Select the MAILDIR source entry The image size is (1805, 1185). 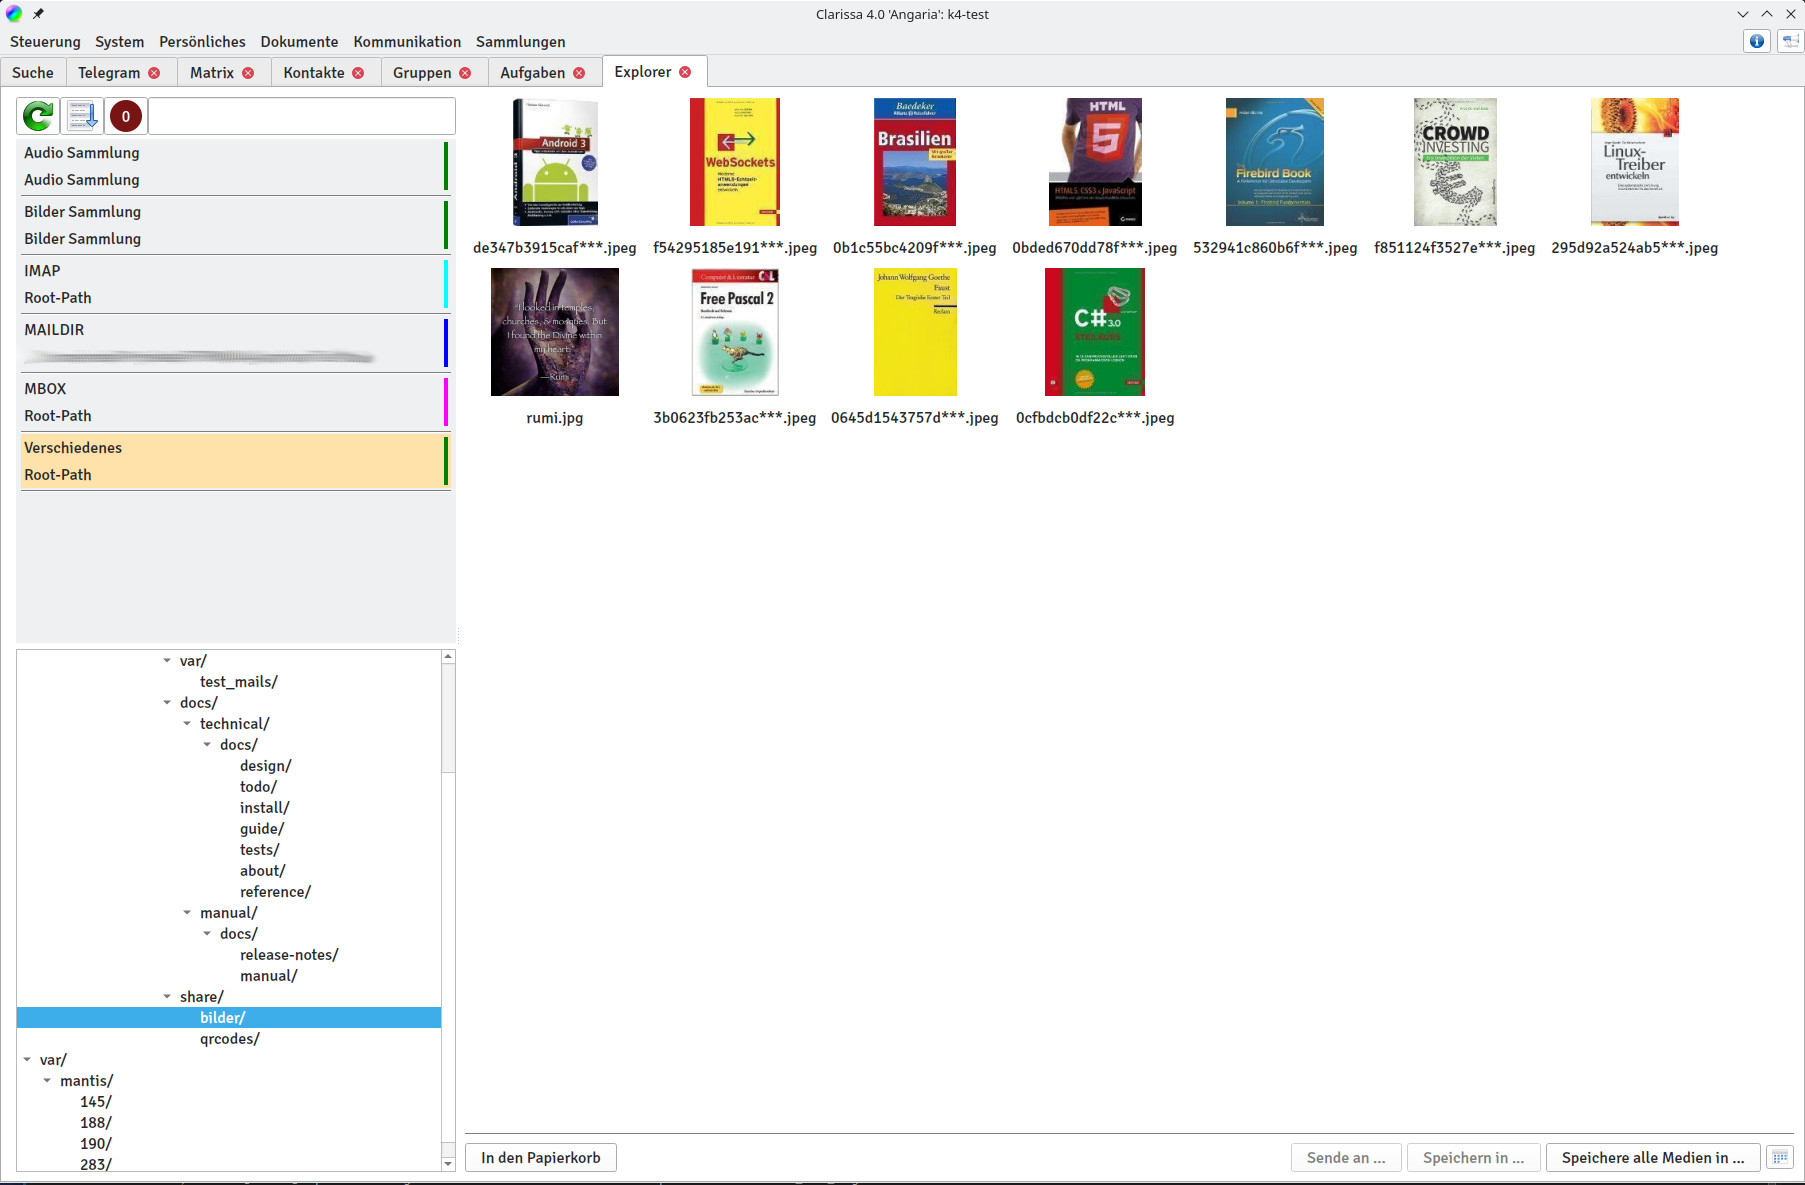[236, 343]
